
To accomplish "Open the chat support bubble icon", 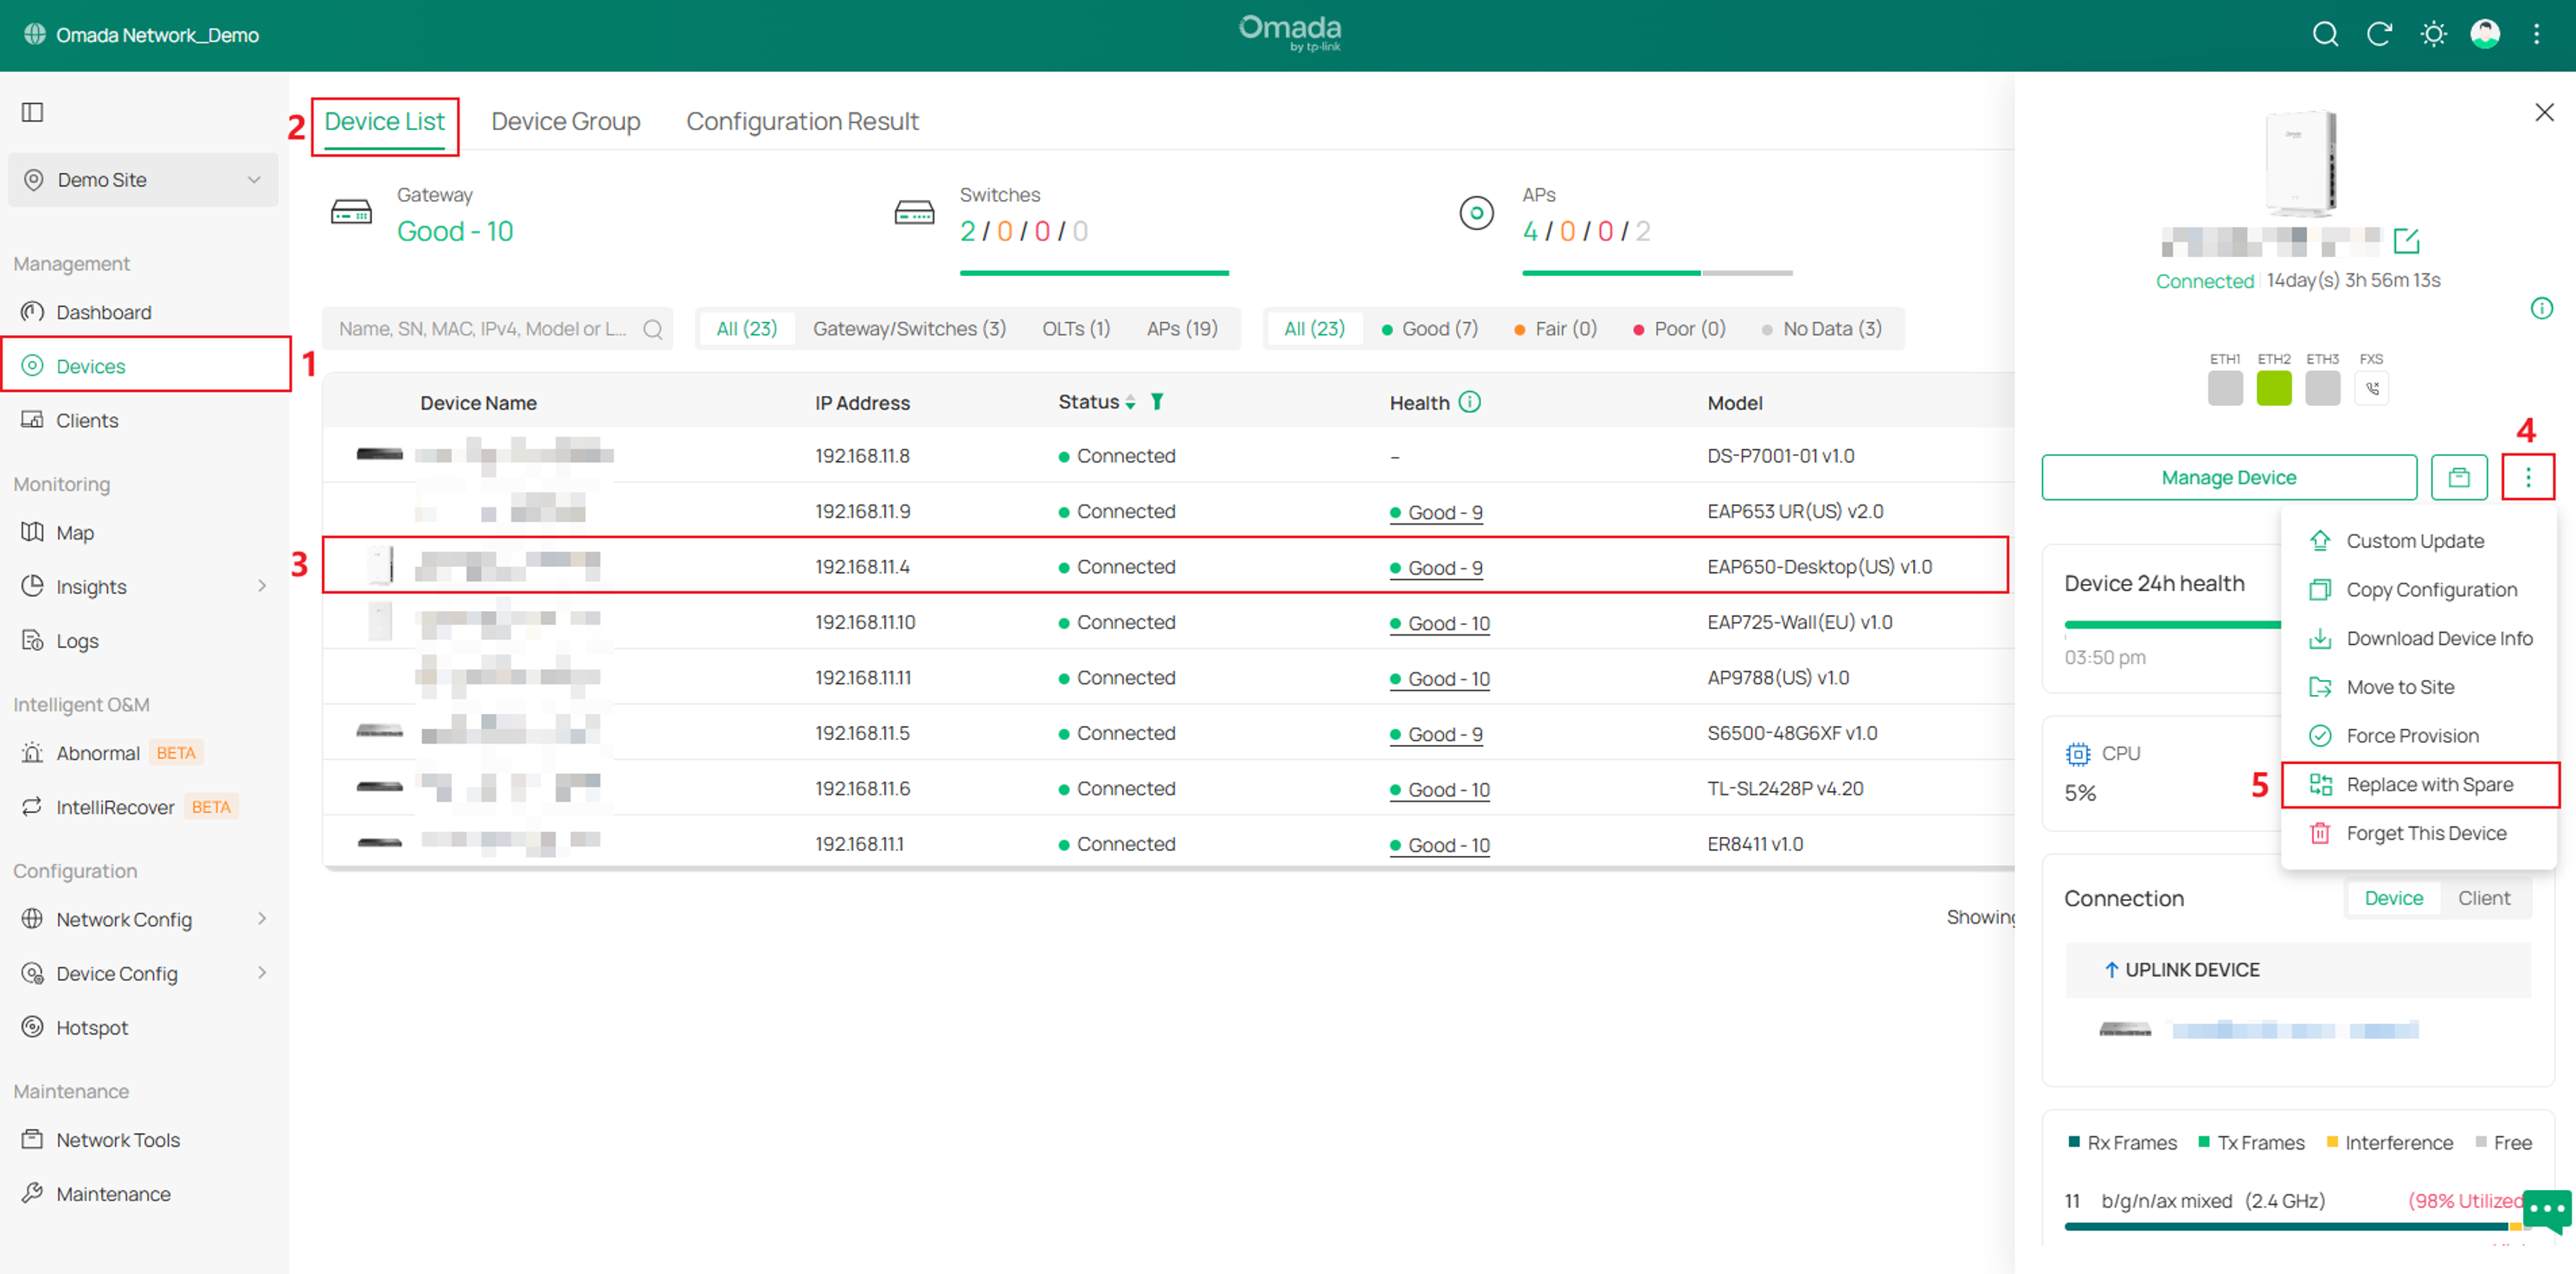I will tap(2546, 1211).
